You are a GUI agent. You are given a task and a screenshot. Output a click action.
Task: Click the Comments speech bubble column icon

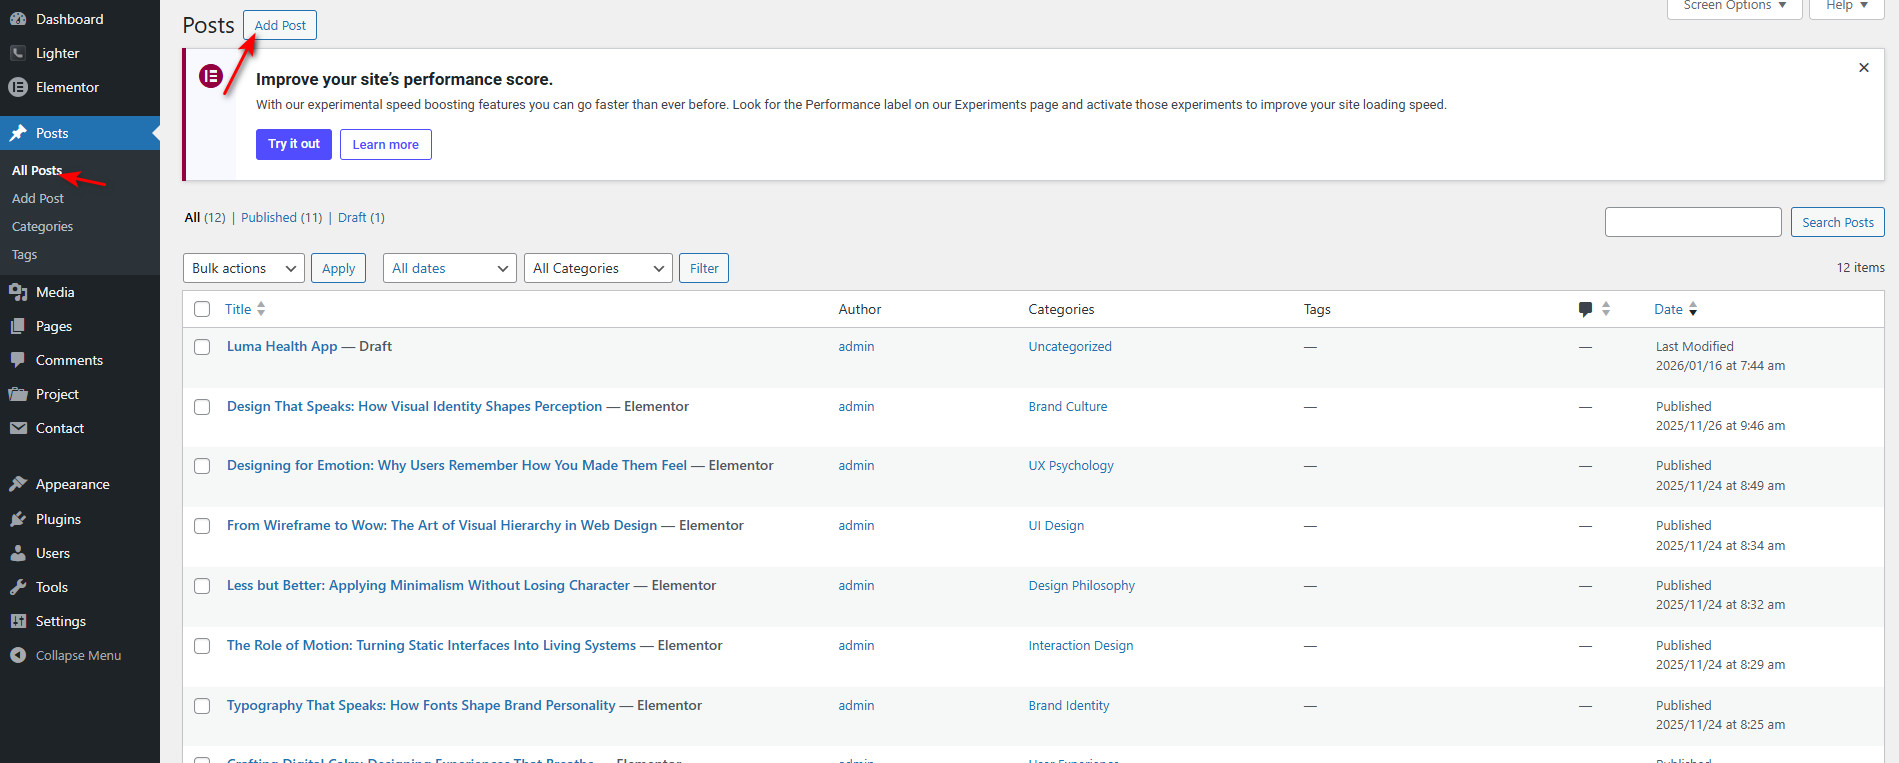(x=1585, y=309)
